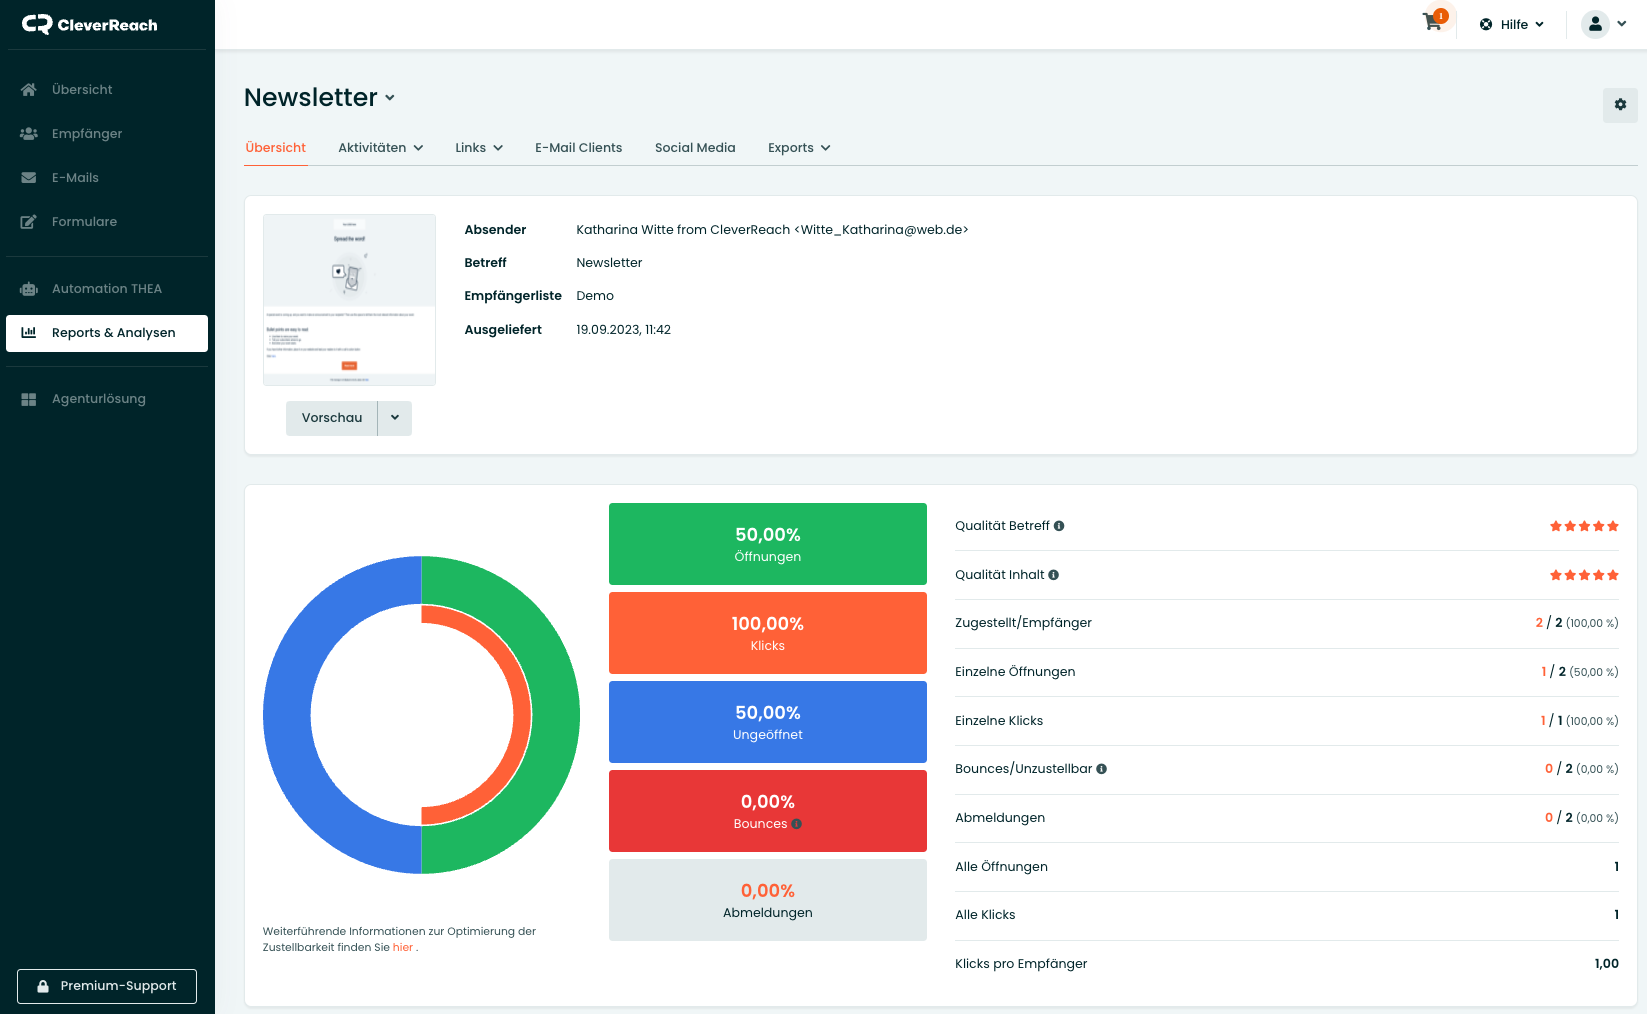The width and height of the screenshot is (1647, 1014).
Task: Open Agenturlösung in the sidebar
Action: point(107,398)
